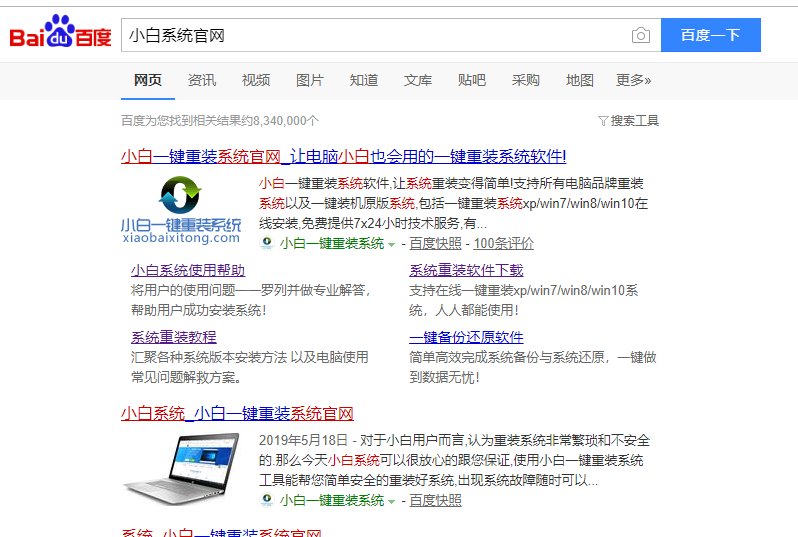This screenshot has height=537, width=798.
Task: Click the laptop thumbnail image
Action: click(x=181, y=469)
